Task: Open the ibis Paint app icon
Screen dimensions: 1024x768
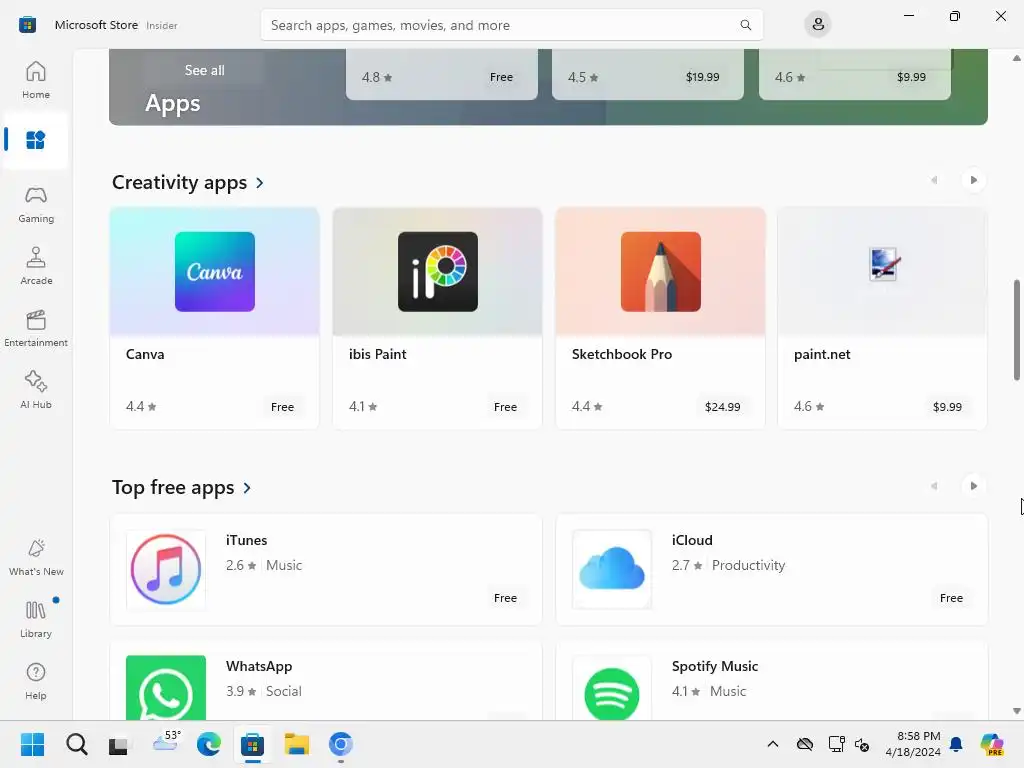Action: pyautogui.click(x=438, y=272)
